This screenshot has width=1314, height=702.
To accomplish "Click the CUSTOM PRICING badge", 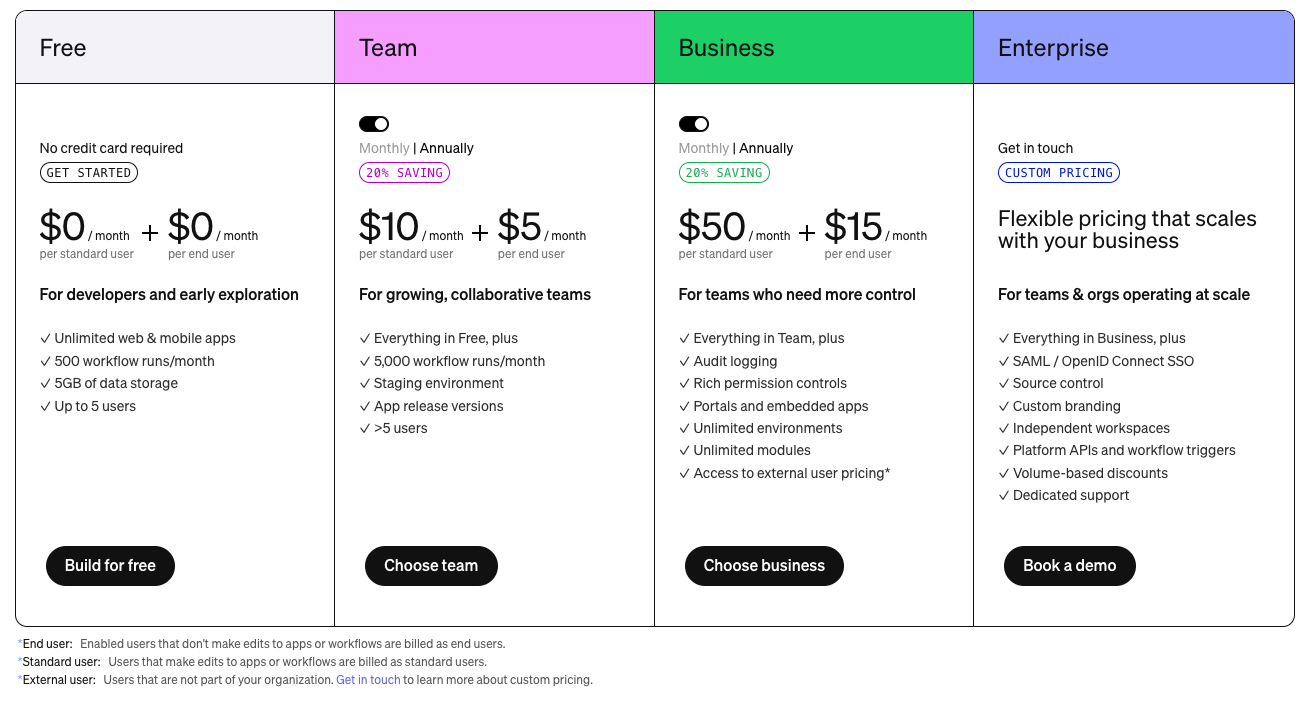I will 1059,173.
